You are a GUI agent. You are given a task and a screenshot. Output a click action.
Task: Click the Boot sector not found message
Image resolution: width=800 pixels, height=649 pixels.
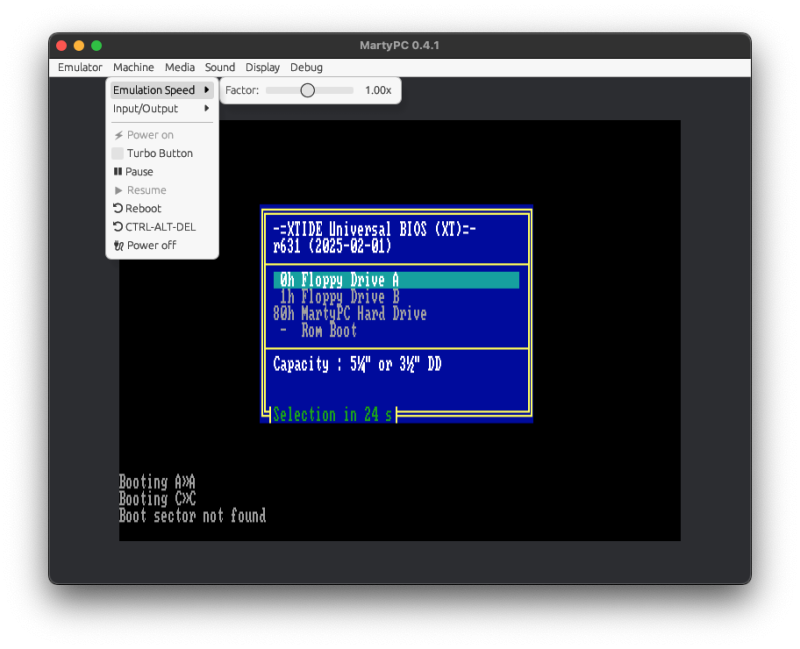click(x=192, y=515)
